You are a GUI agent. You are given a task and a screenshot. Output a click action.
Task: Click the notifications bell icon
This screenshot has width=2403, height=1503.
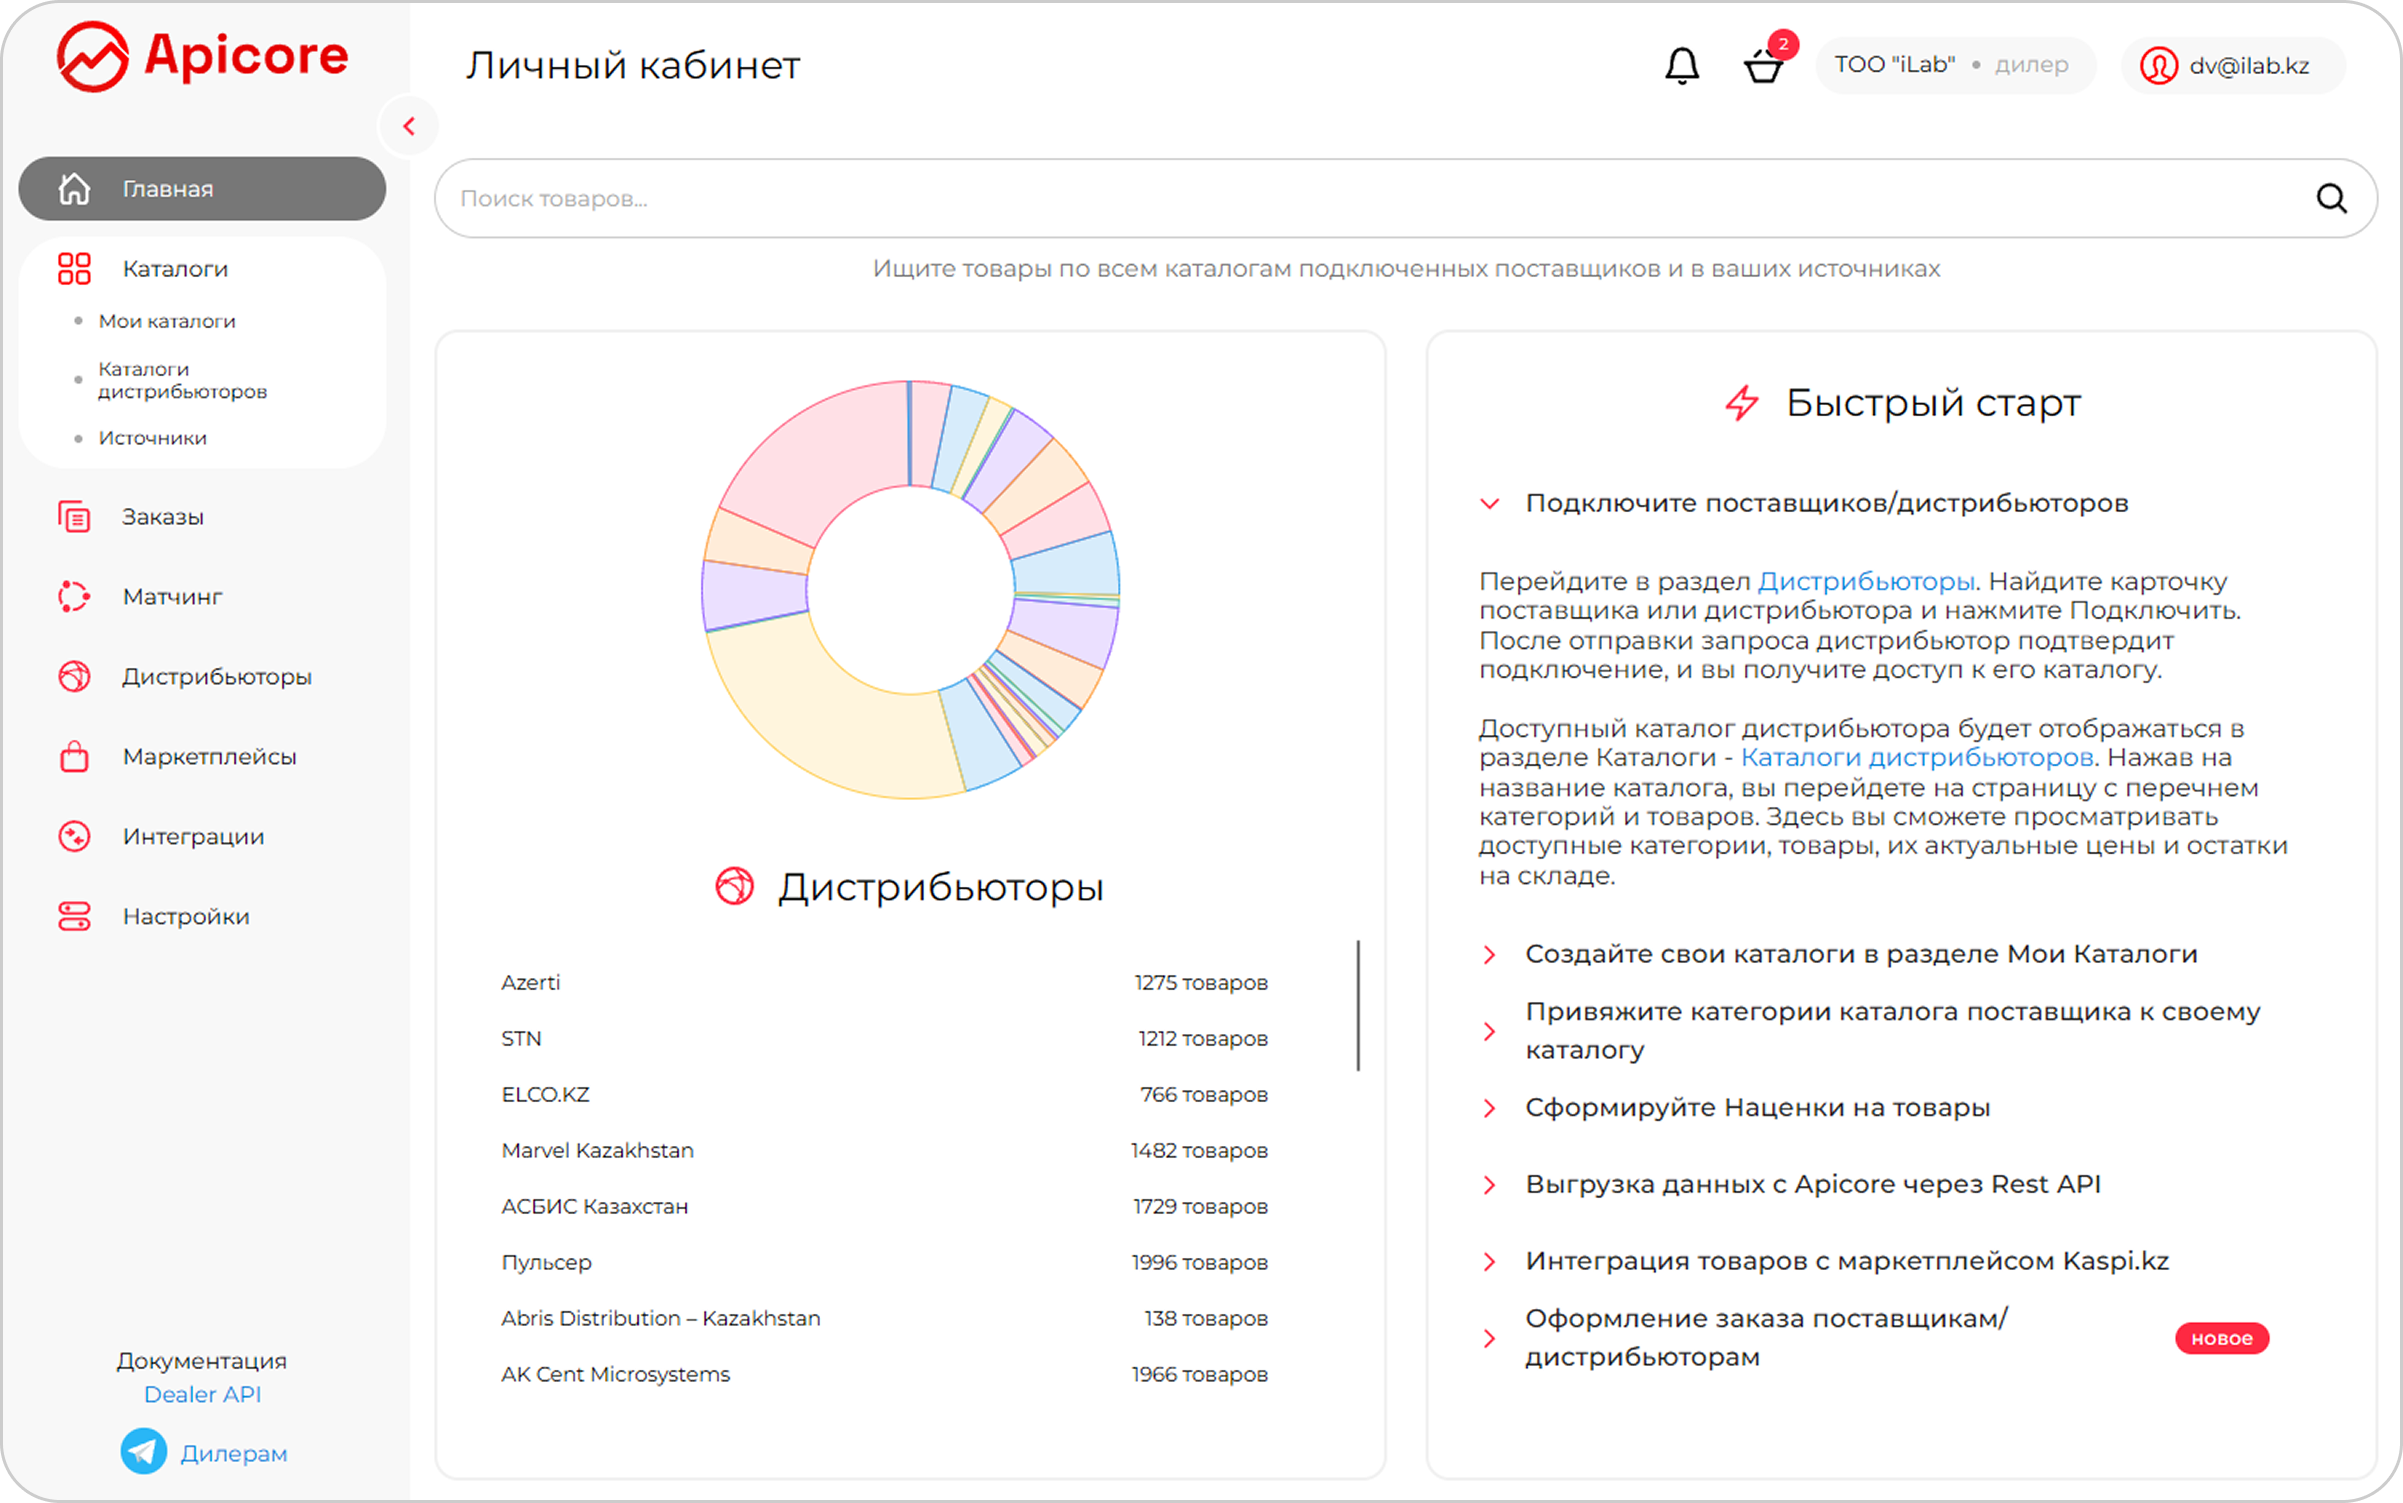click(1681, 66)
